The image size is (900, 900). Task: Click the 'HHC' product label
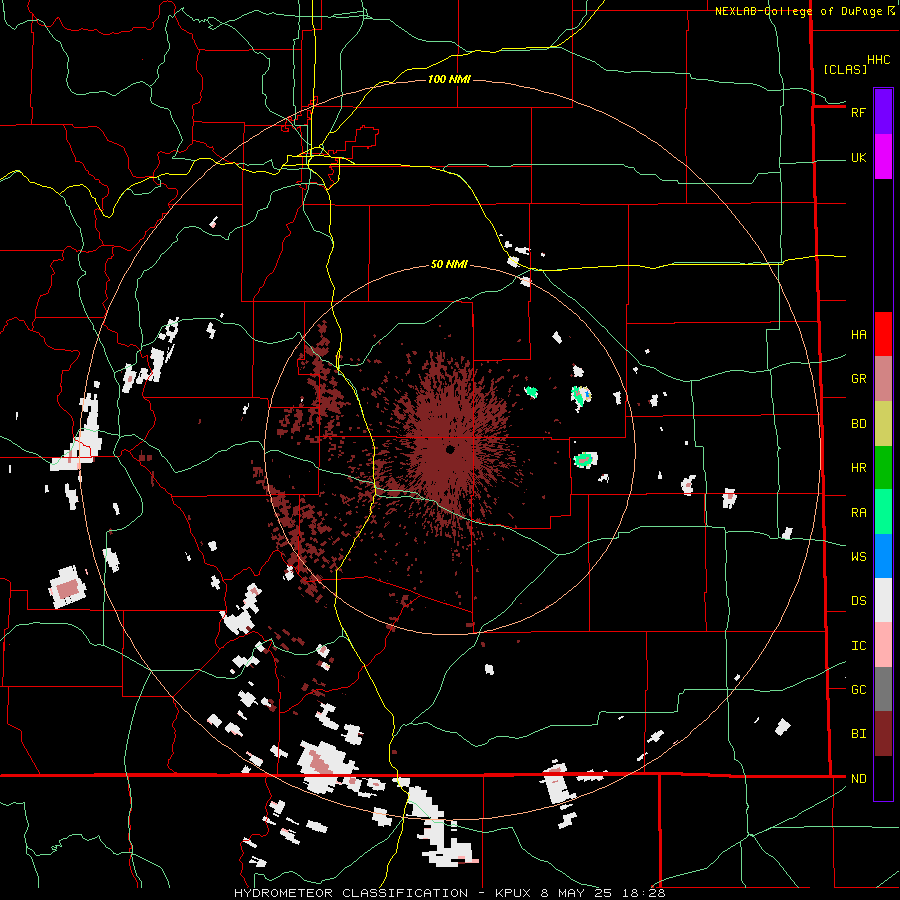coord(878,60)
